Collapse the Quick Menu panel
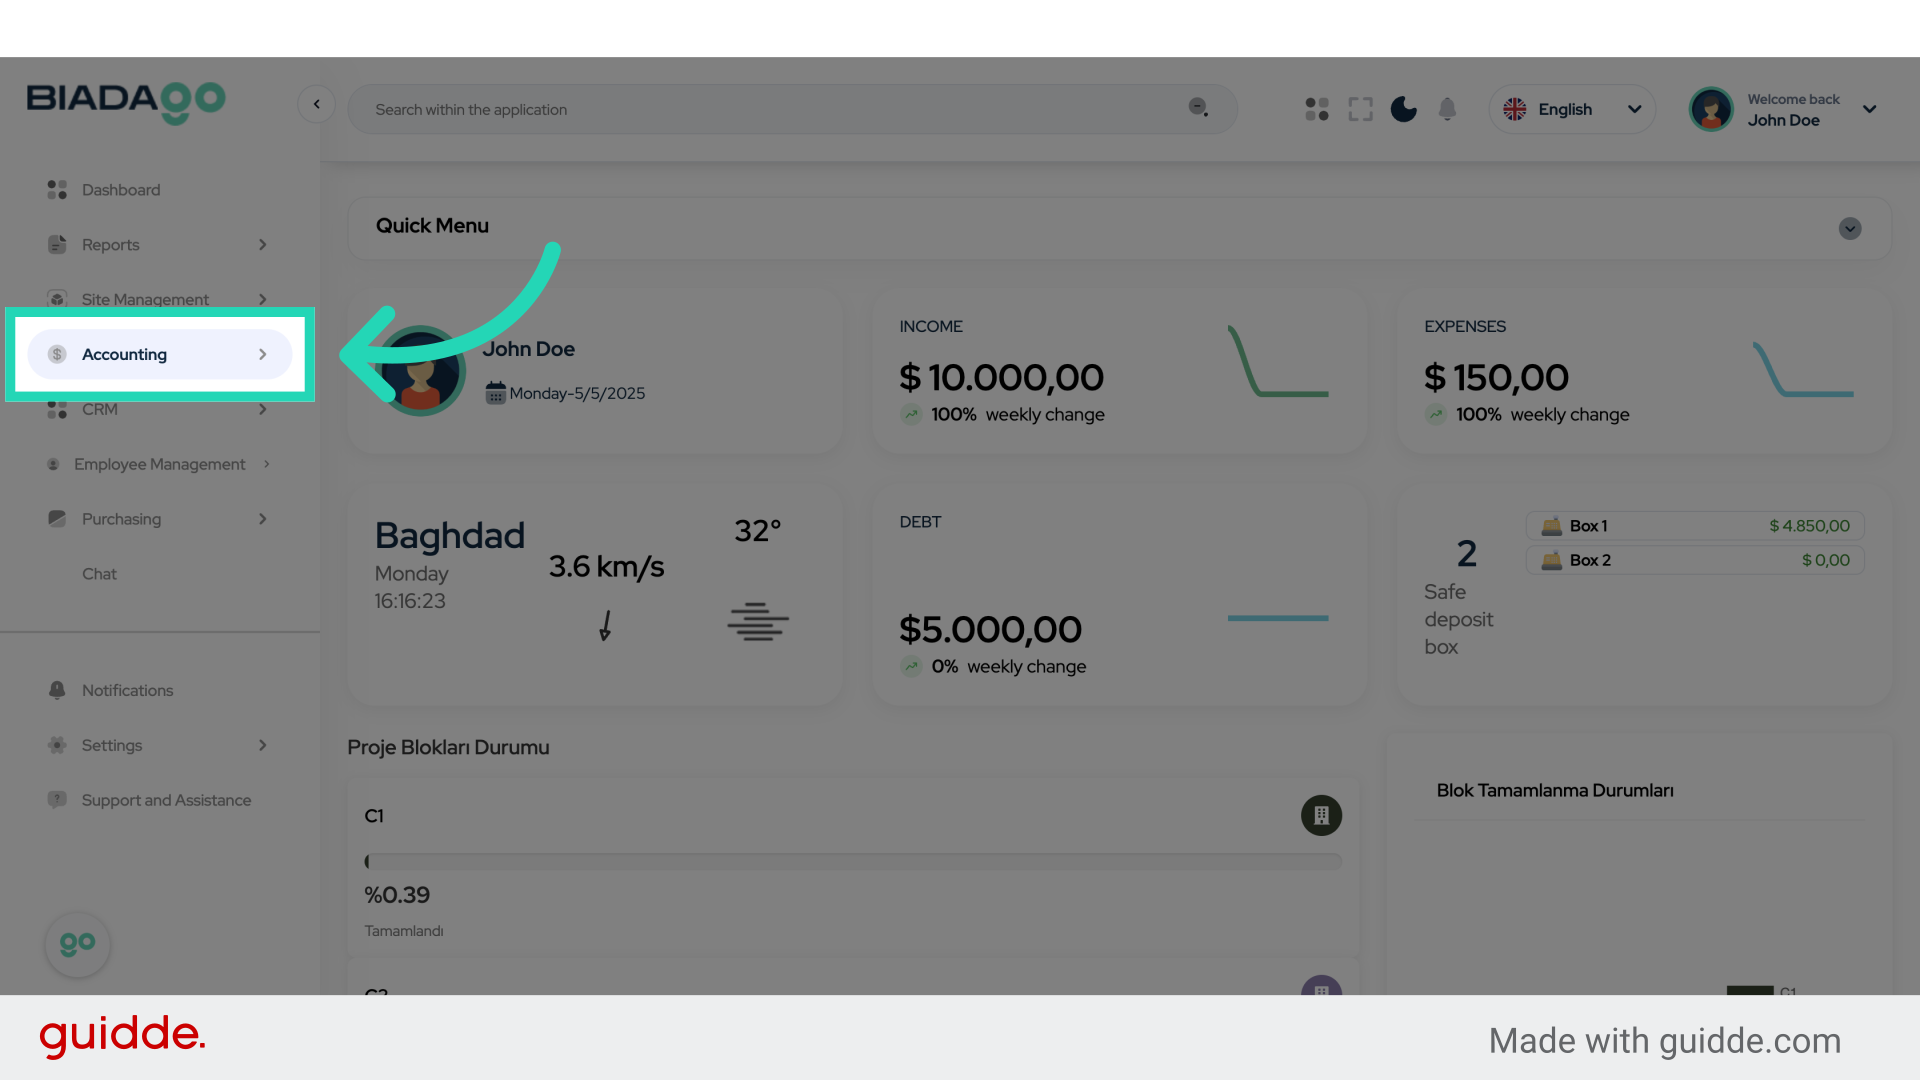The image size is (1920, 1080). tap(1850, 228)
